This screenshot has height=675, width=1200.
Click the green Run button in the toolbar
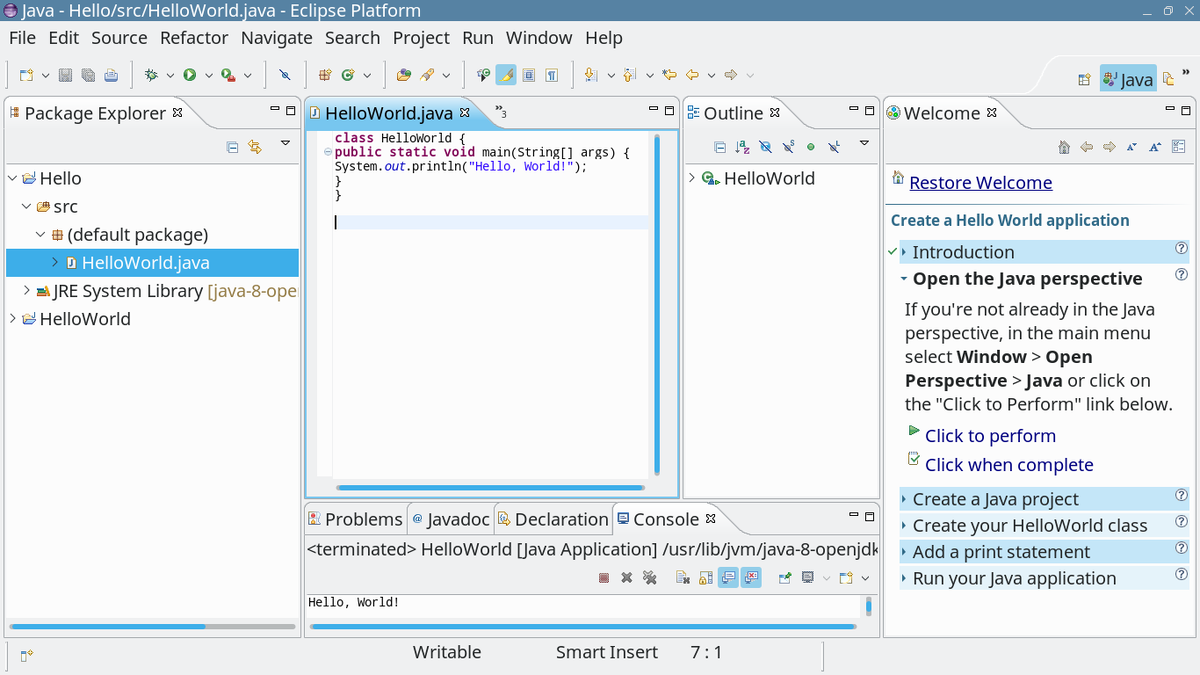[x=189, y=75]
